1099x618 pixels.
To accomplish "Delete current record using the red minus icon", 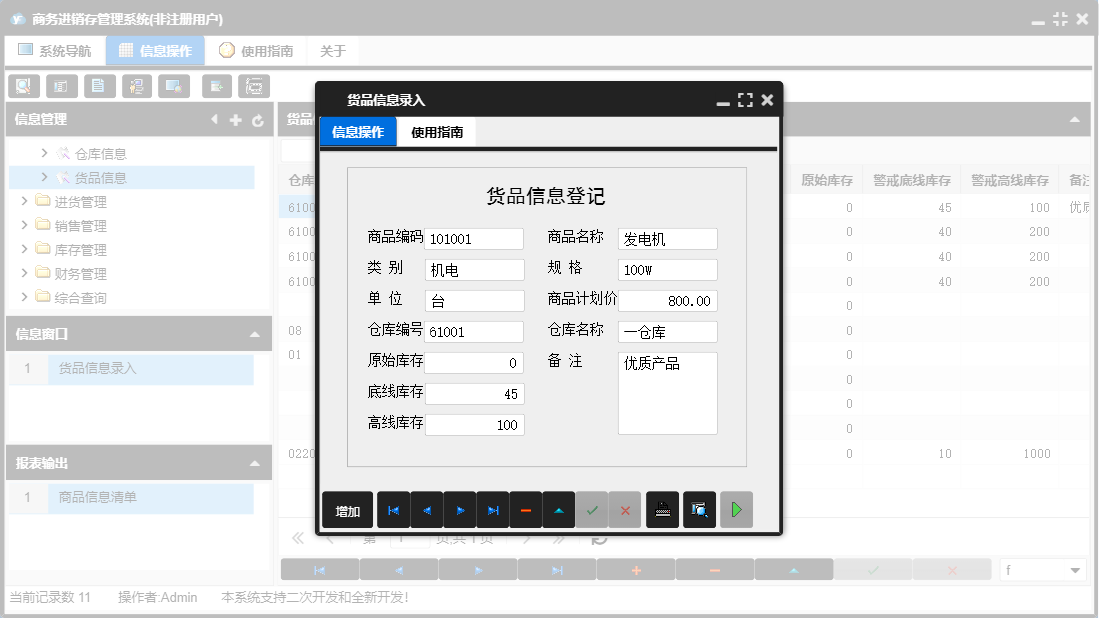I will (527, 510).
